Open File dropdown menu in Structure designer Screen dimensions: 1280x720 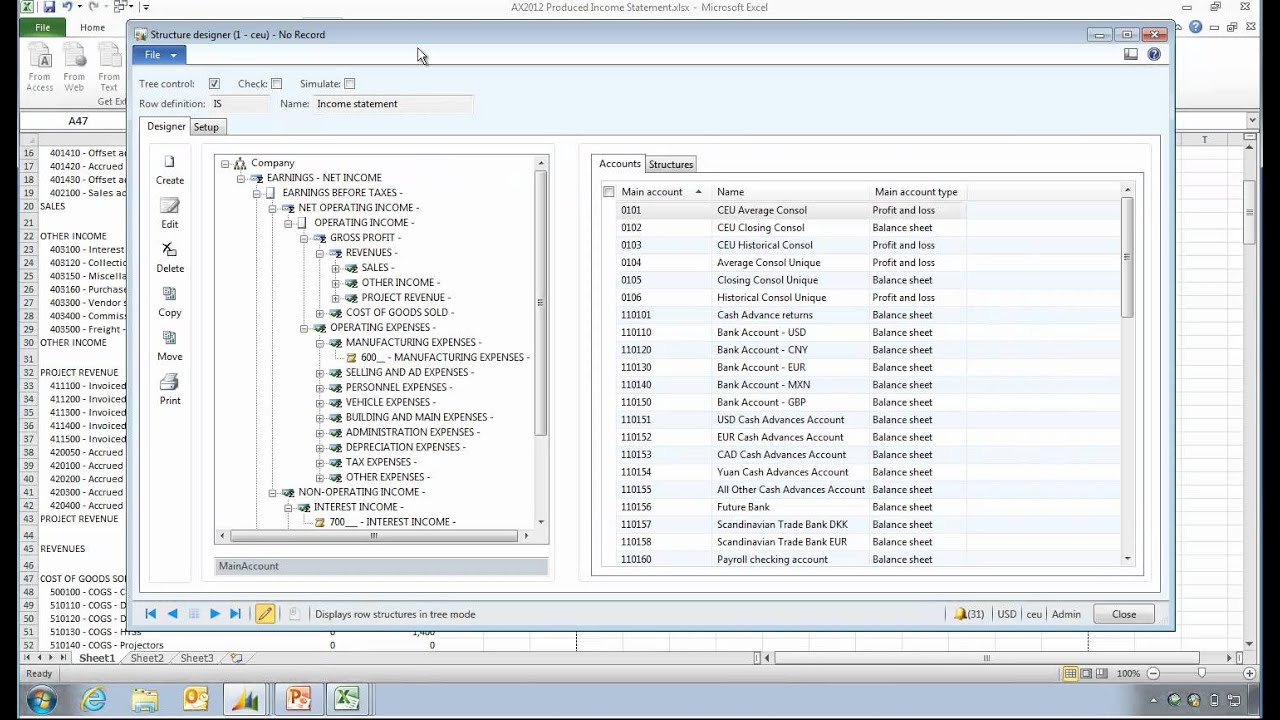click(160, 55)
